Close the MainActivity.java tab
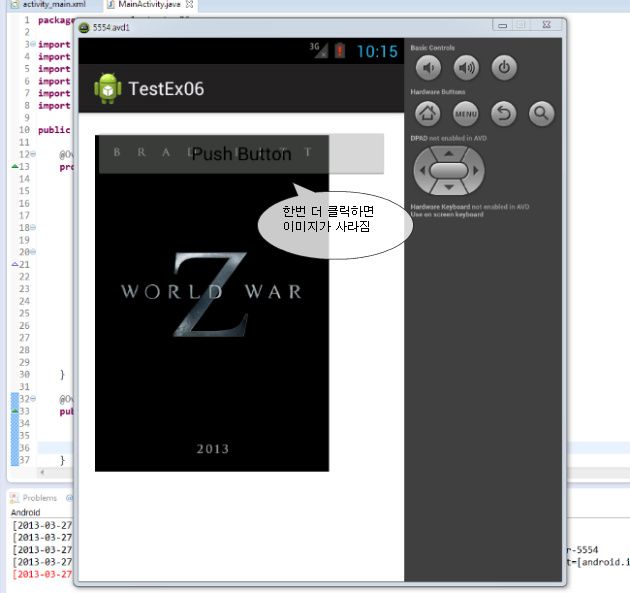The image size is (630, 593). (190, 4)
